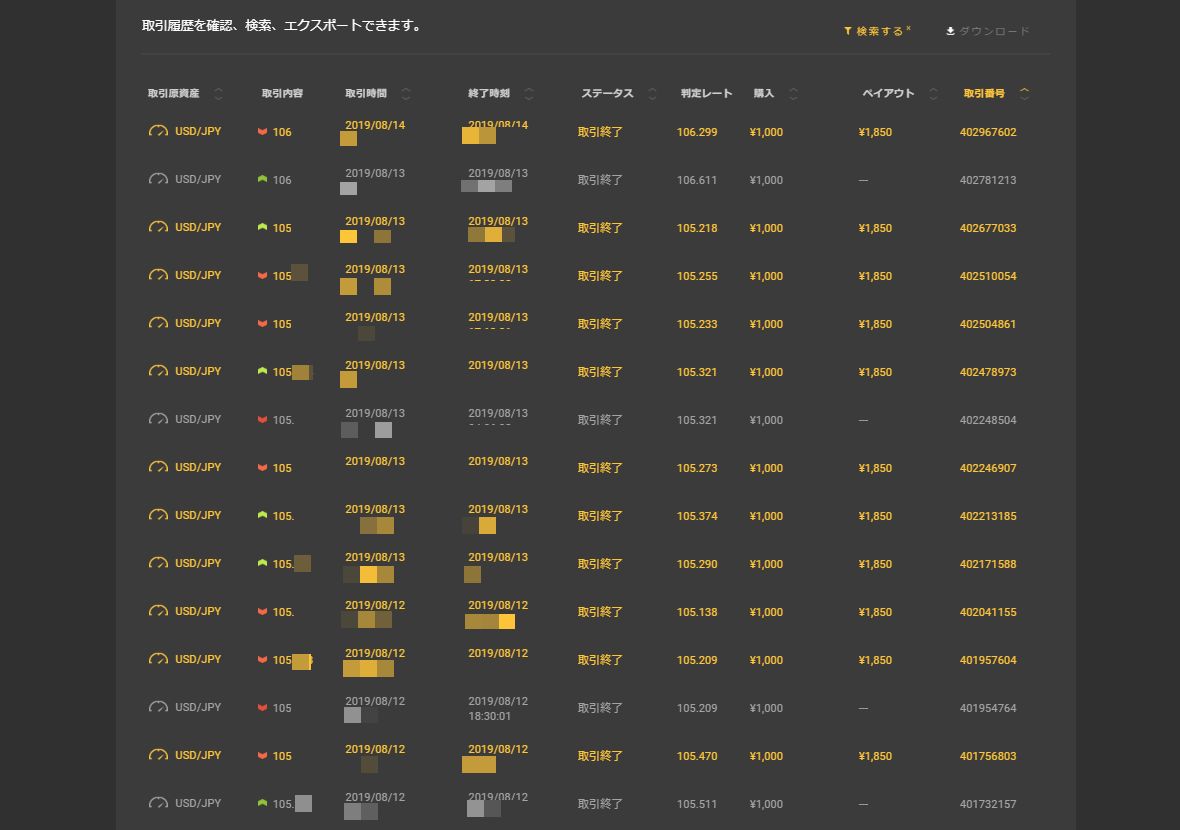Sort by 取引番号 column arrows

(1024, 93)
